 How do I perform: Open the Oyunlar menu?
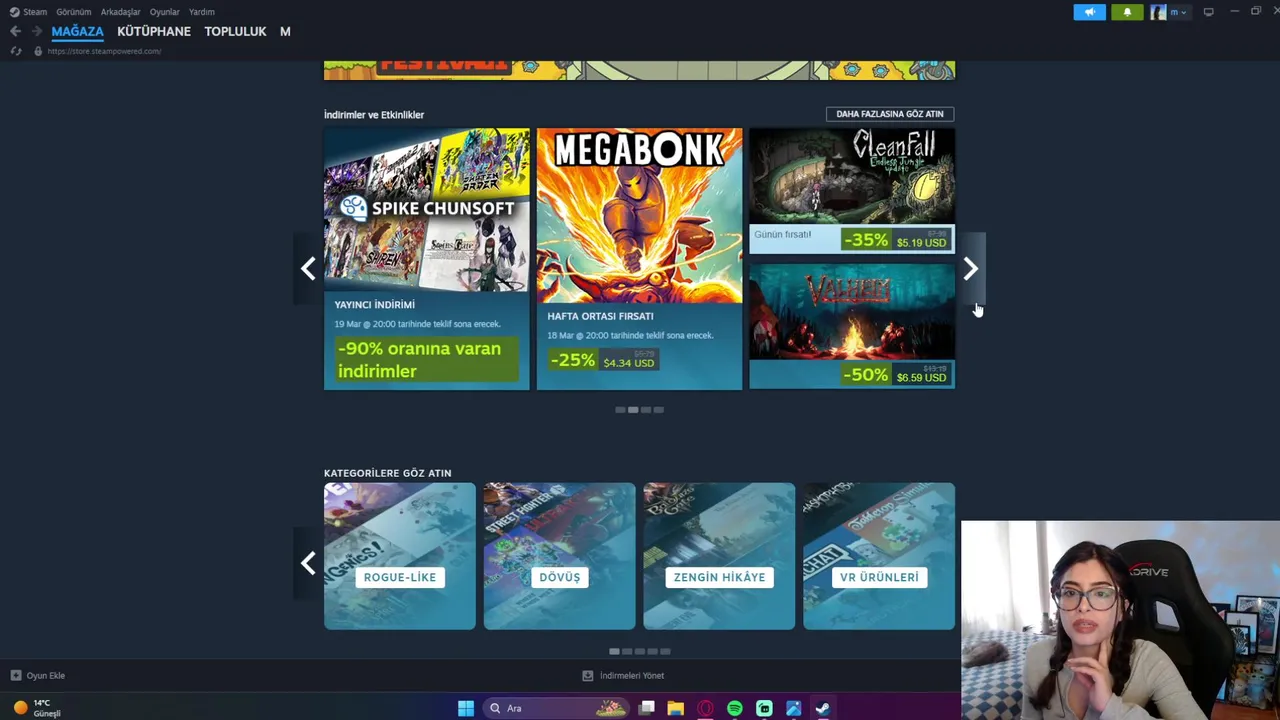164,12
